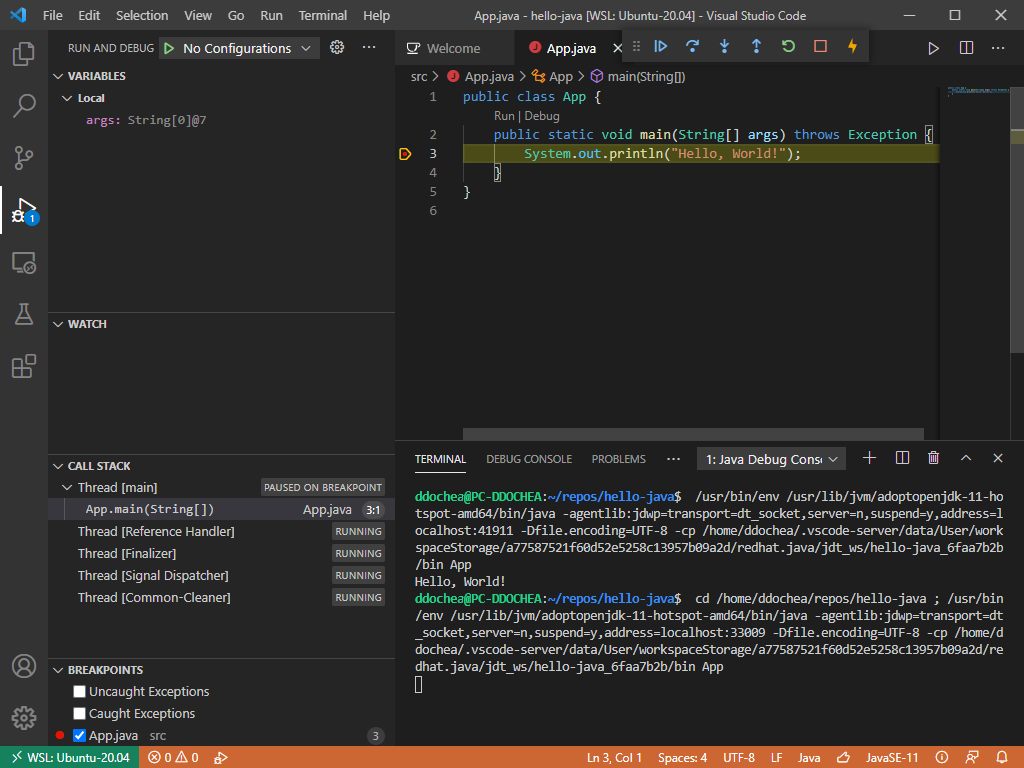The height and width of the screenshot is (768, 1024).
Task: Kill terminal with trash icon
Action: [933, 458]
